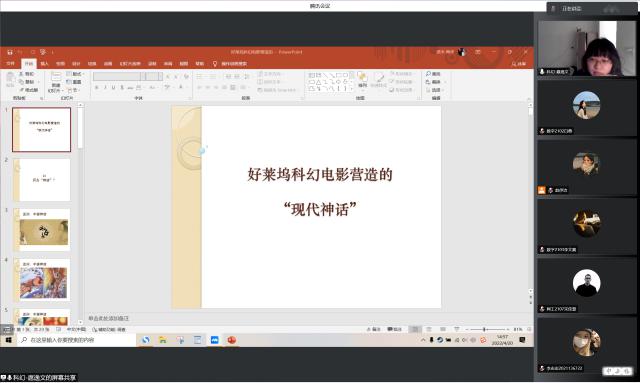The height and width of the screenshot is (383, 640).
Task: Activate the 格式刷 format painter
Action: 29,90
